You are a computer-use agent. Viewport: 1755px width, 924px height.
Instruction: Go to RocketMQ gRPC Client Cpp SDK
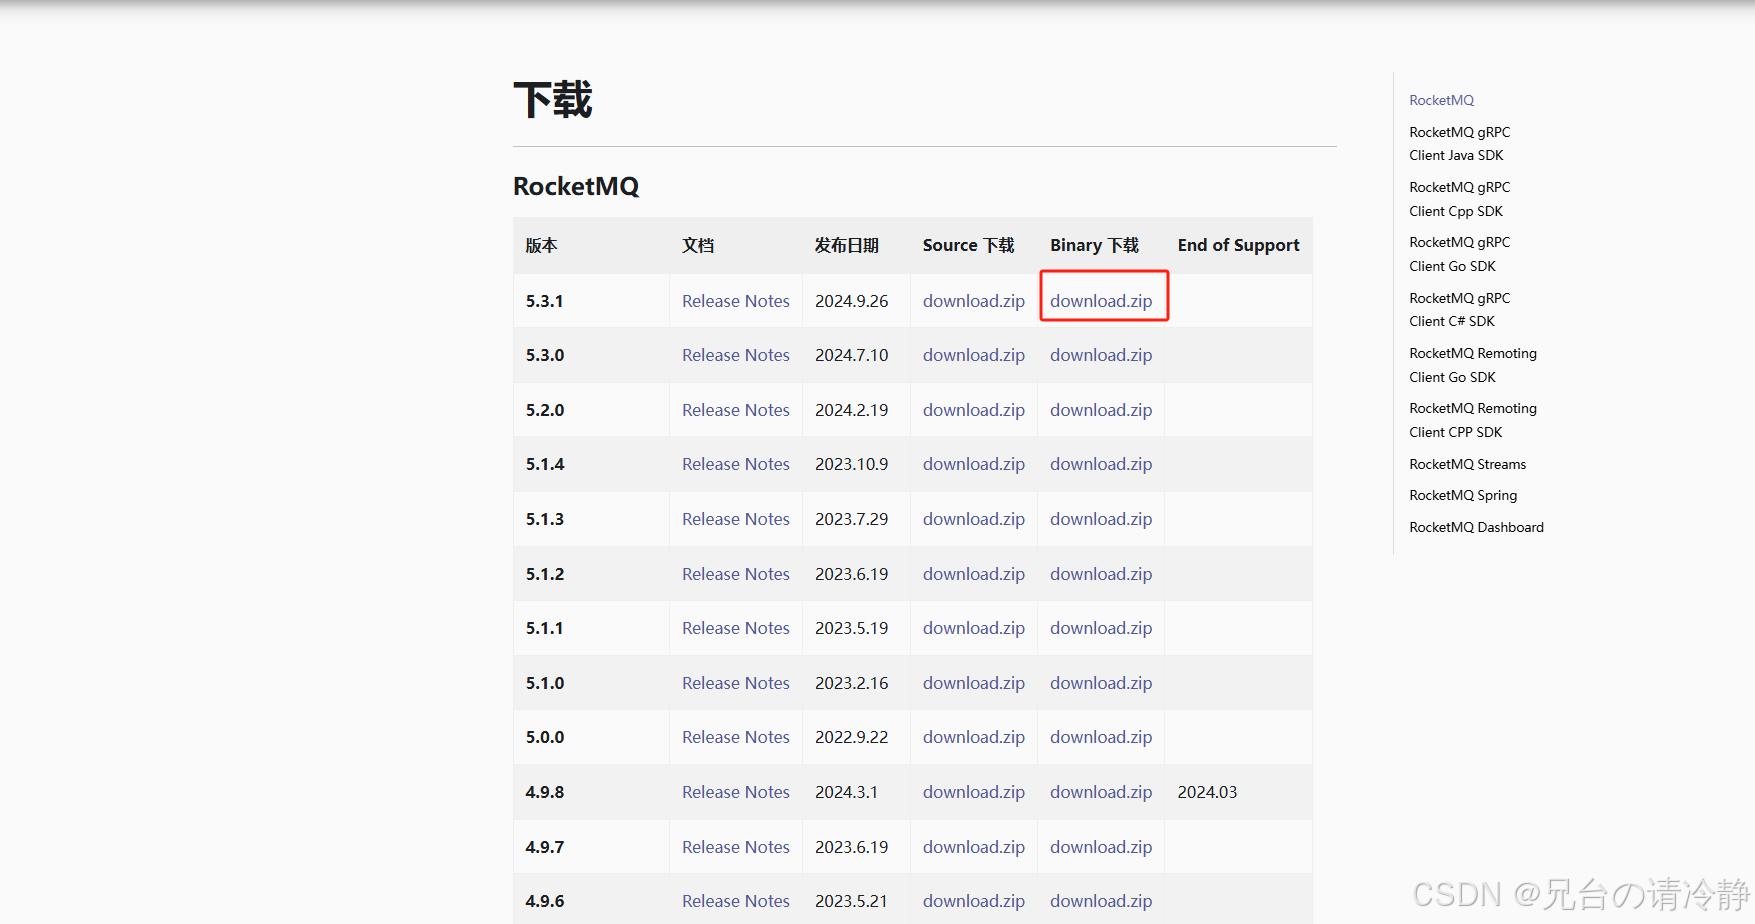[x=1459, y=199]
